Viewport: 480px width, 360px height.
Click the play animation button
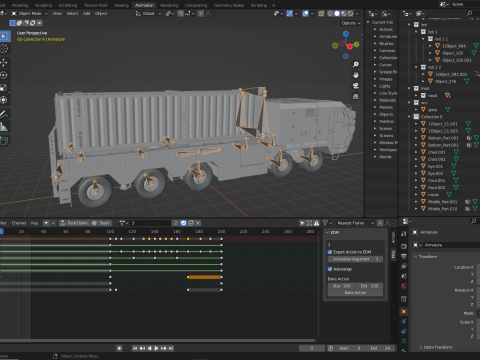(156, 348)
